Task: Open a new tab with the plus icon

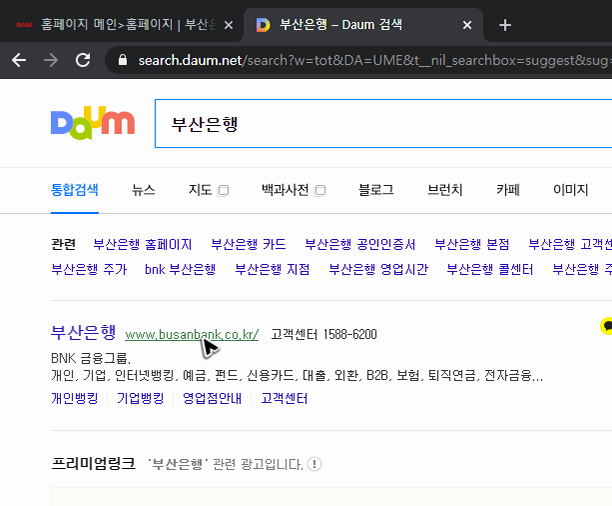Action: point(505,25)
